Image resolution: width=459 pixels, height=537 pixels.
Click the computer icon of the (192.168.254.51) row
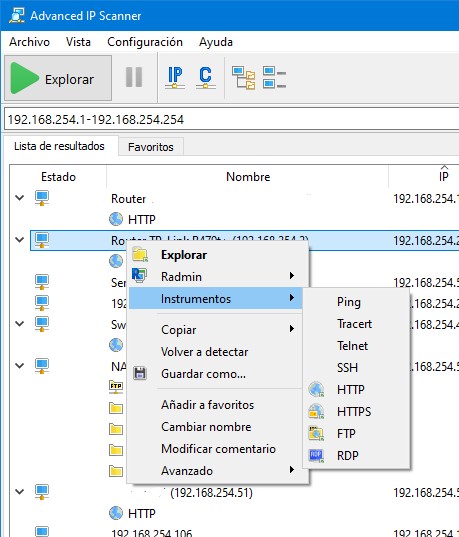(42, 492)
